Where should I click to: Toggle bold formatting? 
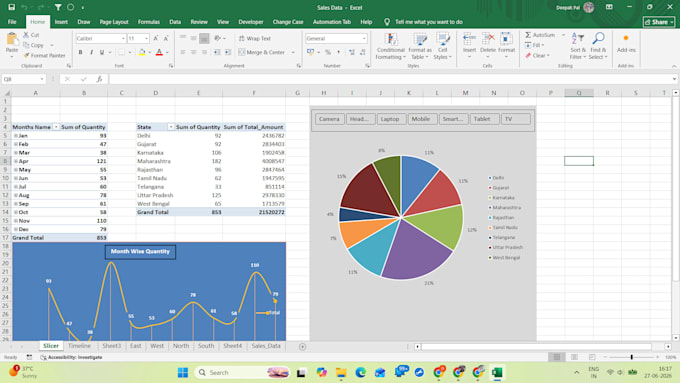[80, 52]
